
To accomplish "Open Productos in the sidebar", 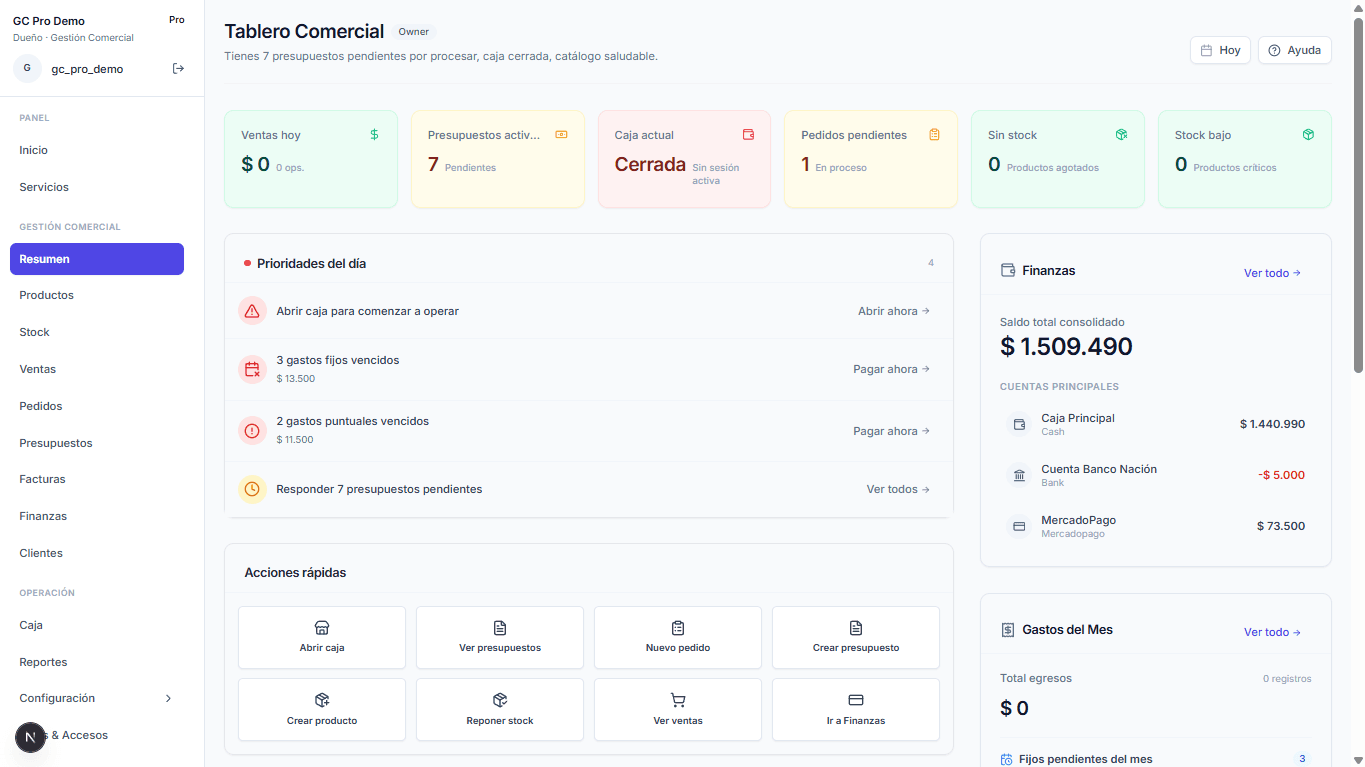I will click(47, 295).
